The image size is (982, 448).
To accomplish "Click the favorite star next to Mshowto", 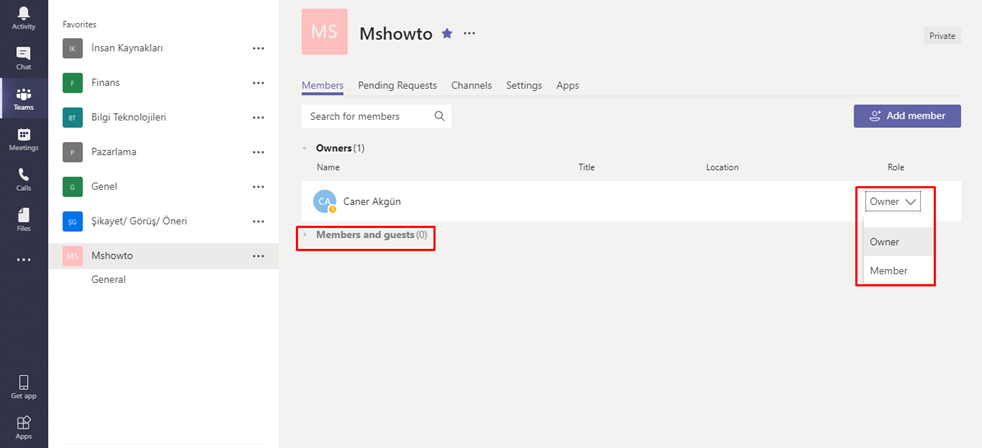I will (447, 33).
